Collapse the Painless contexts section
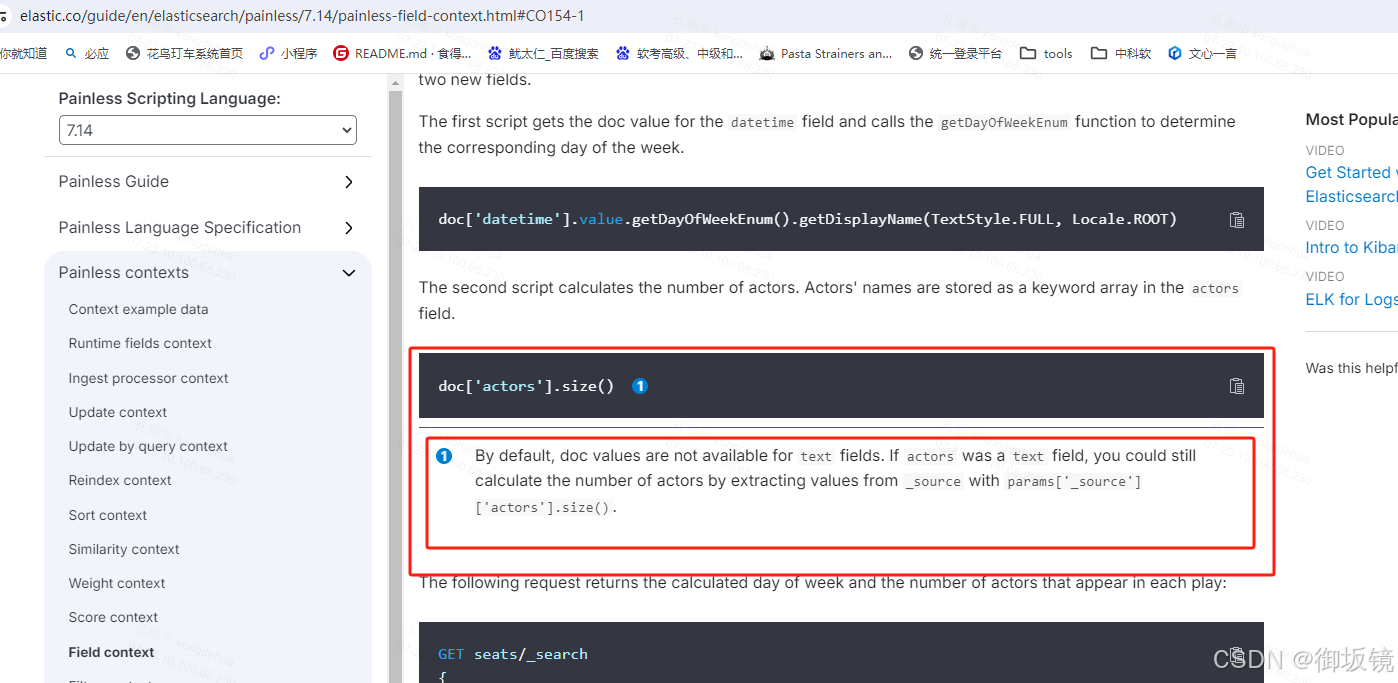The width and height of the screenshot is (1398, 683). coord(207,273)
